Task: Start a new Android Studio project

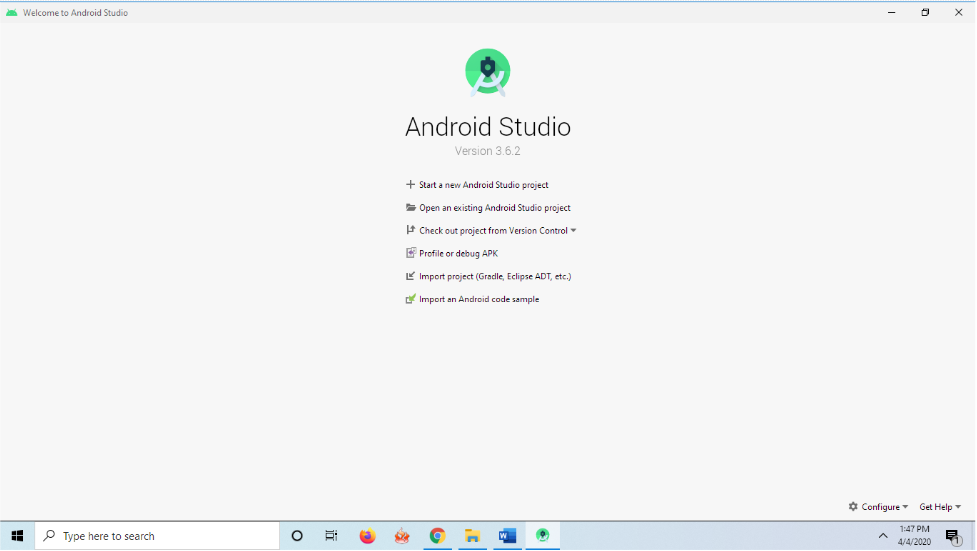Action: 483,185
